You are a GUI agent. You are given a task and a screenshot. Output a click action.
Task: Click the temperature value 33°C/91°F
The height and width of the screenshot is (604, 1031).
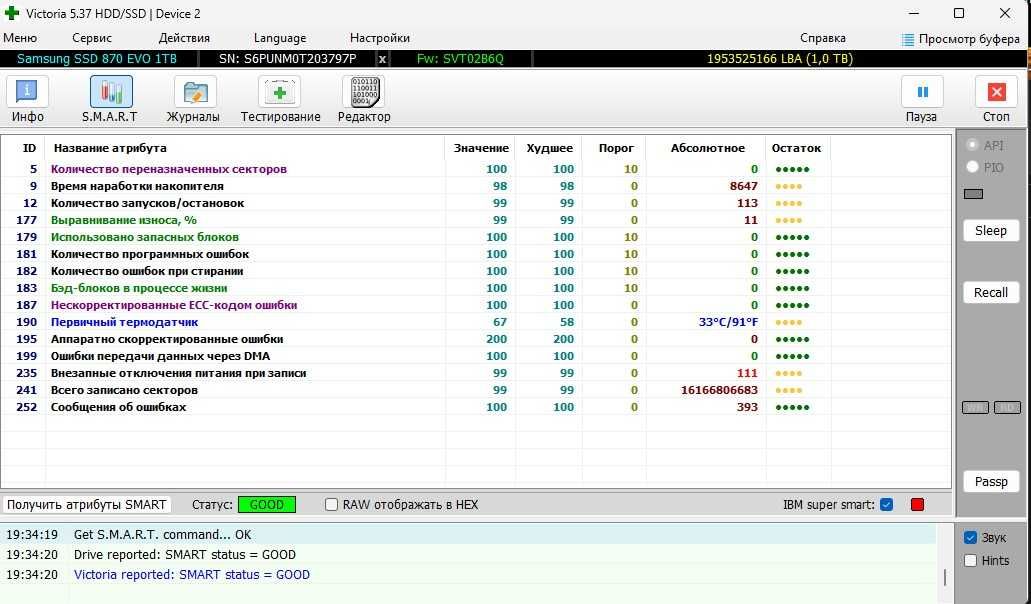(x=728, y=322)
